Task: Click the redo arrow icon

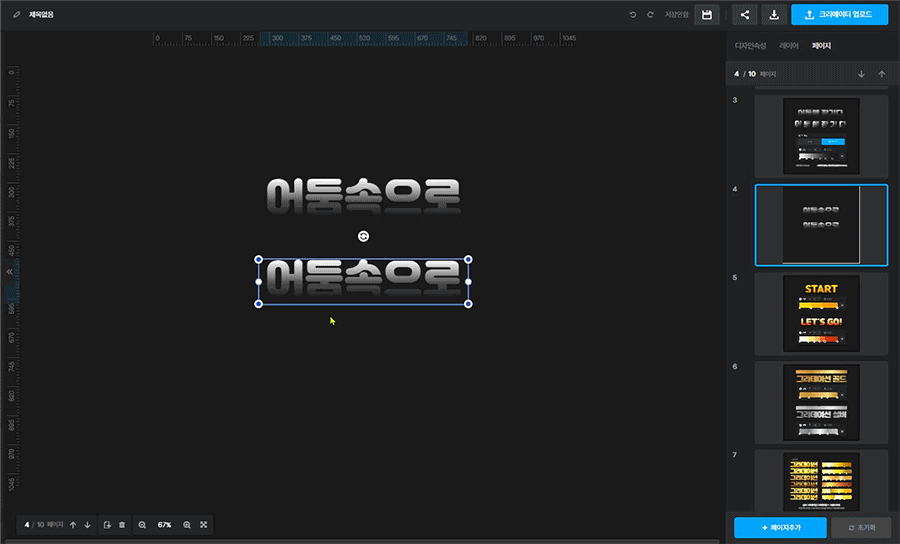Action: coord(651,15)
